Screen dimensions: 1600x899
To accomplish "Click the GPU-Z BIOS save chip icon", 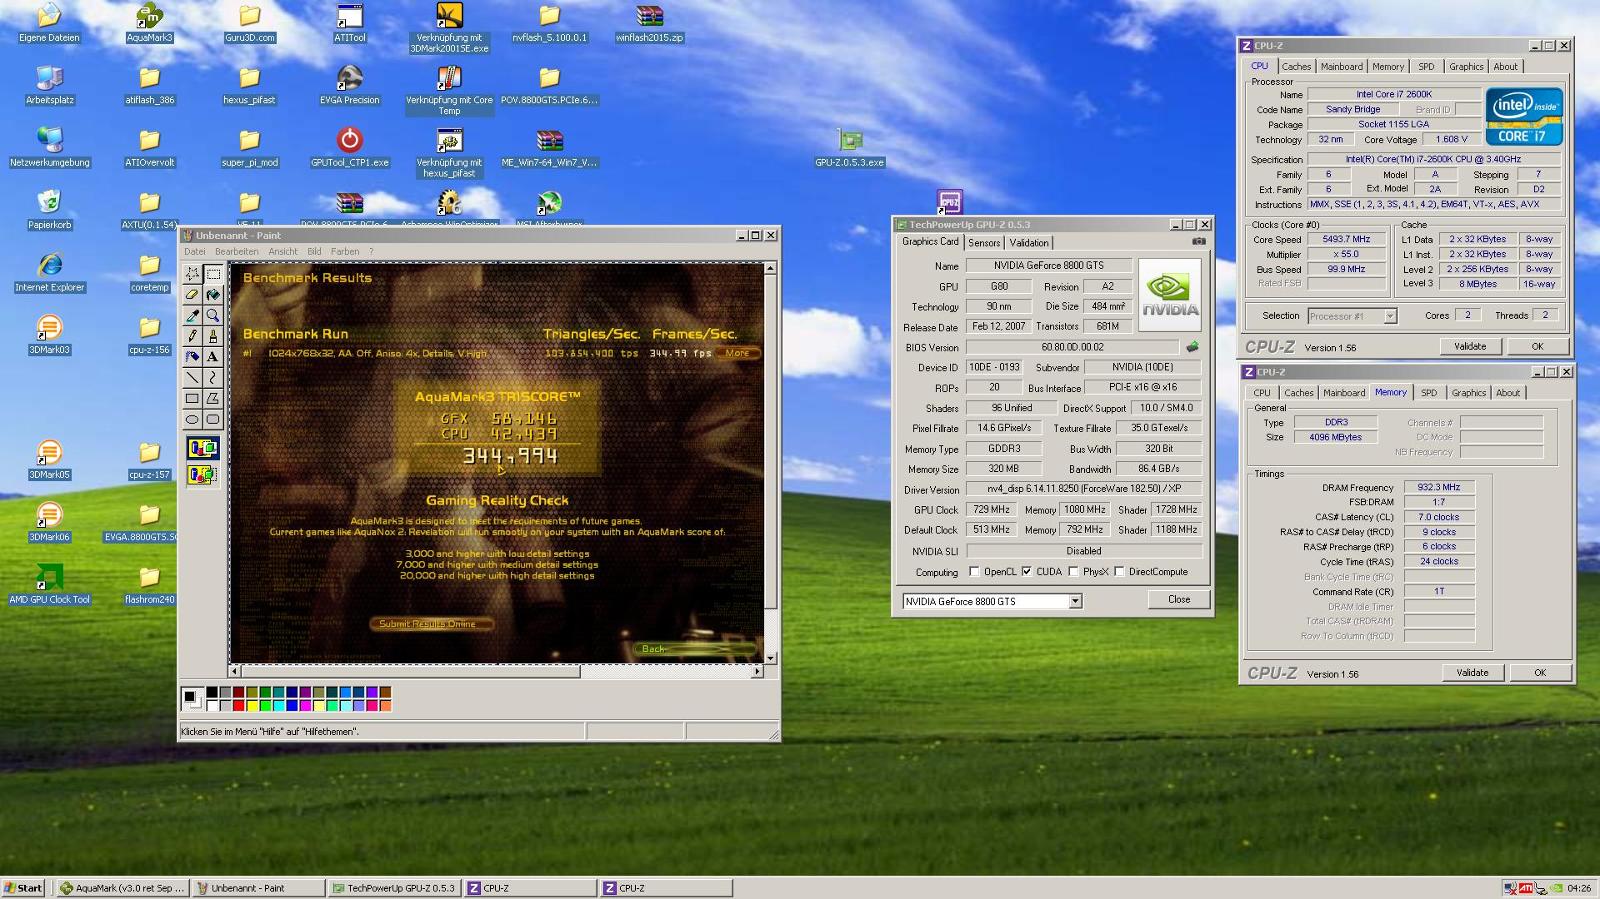I will tap(1192, 347).
